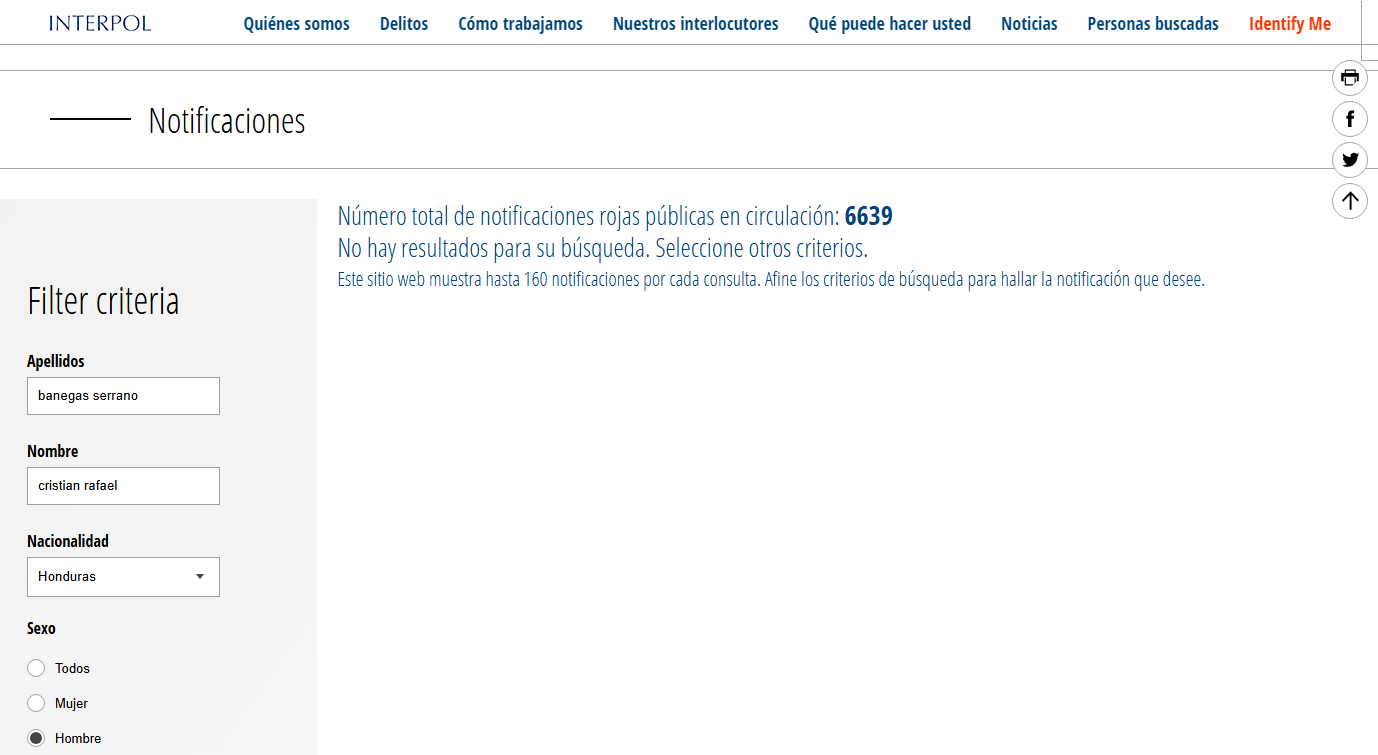Click the Nombre input field
1378x755 pixels.
tap(123, 486)
